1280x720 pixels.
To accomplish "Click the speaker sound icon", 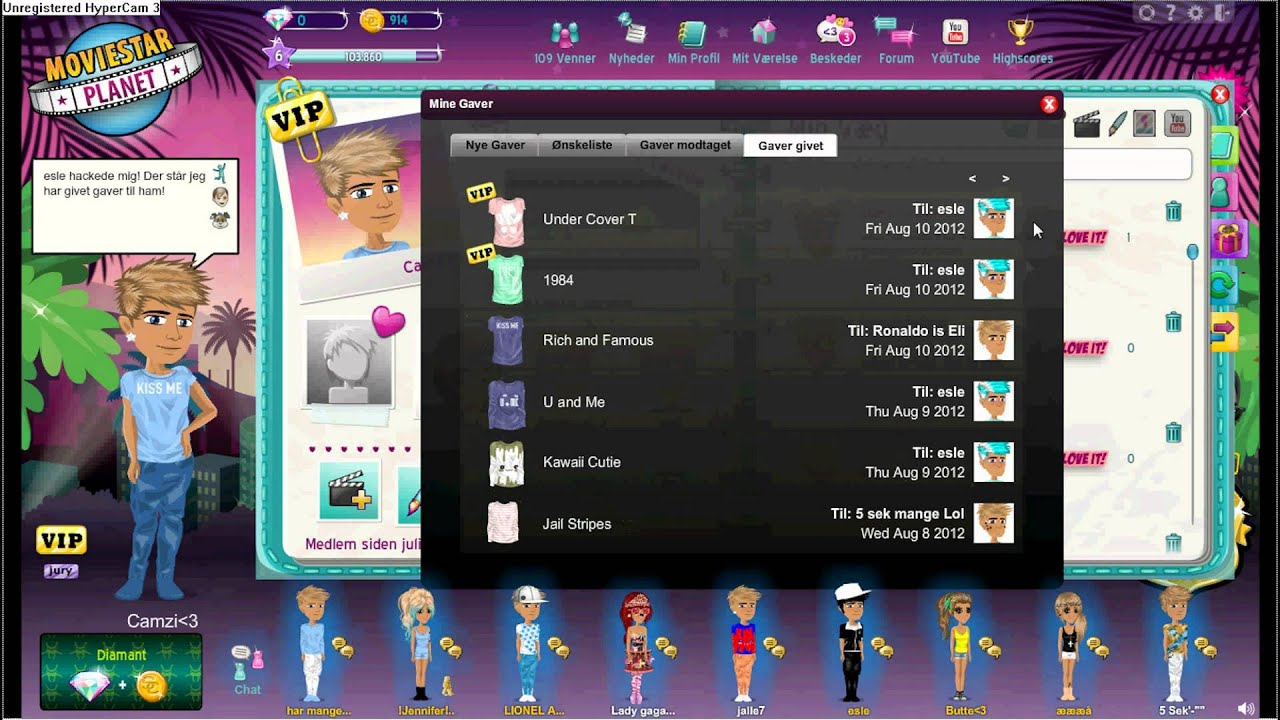I will point(1246,709).
